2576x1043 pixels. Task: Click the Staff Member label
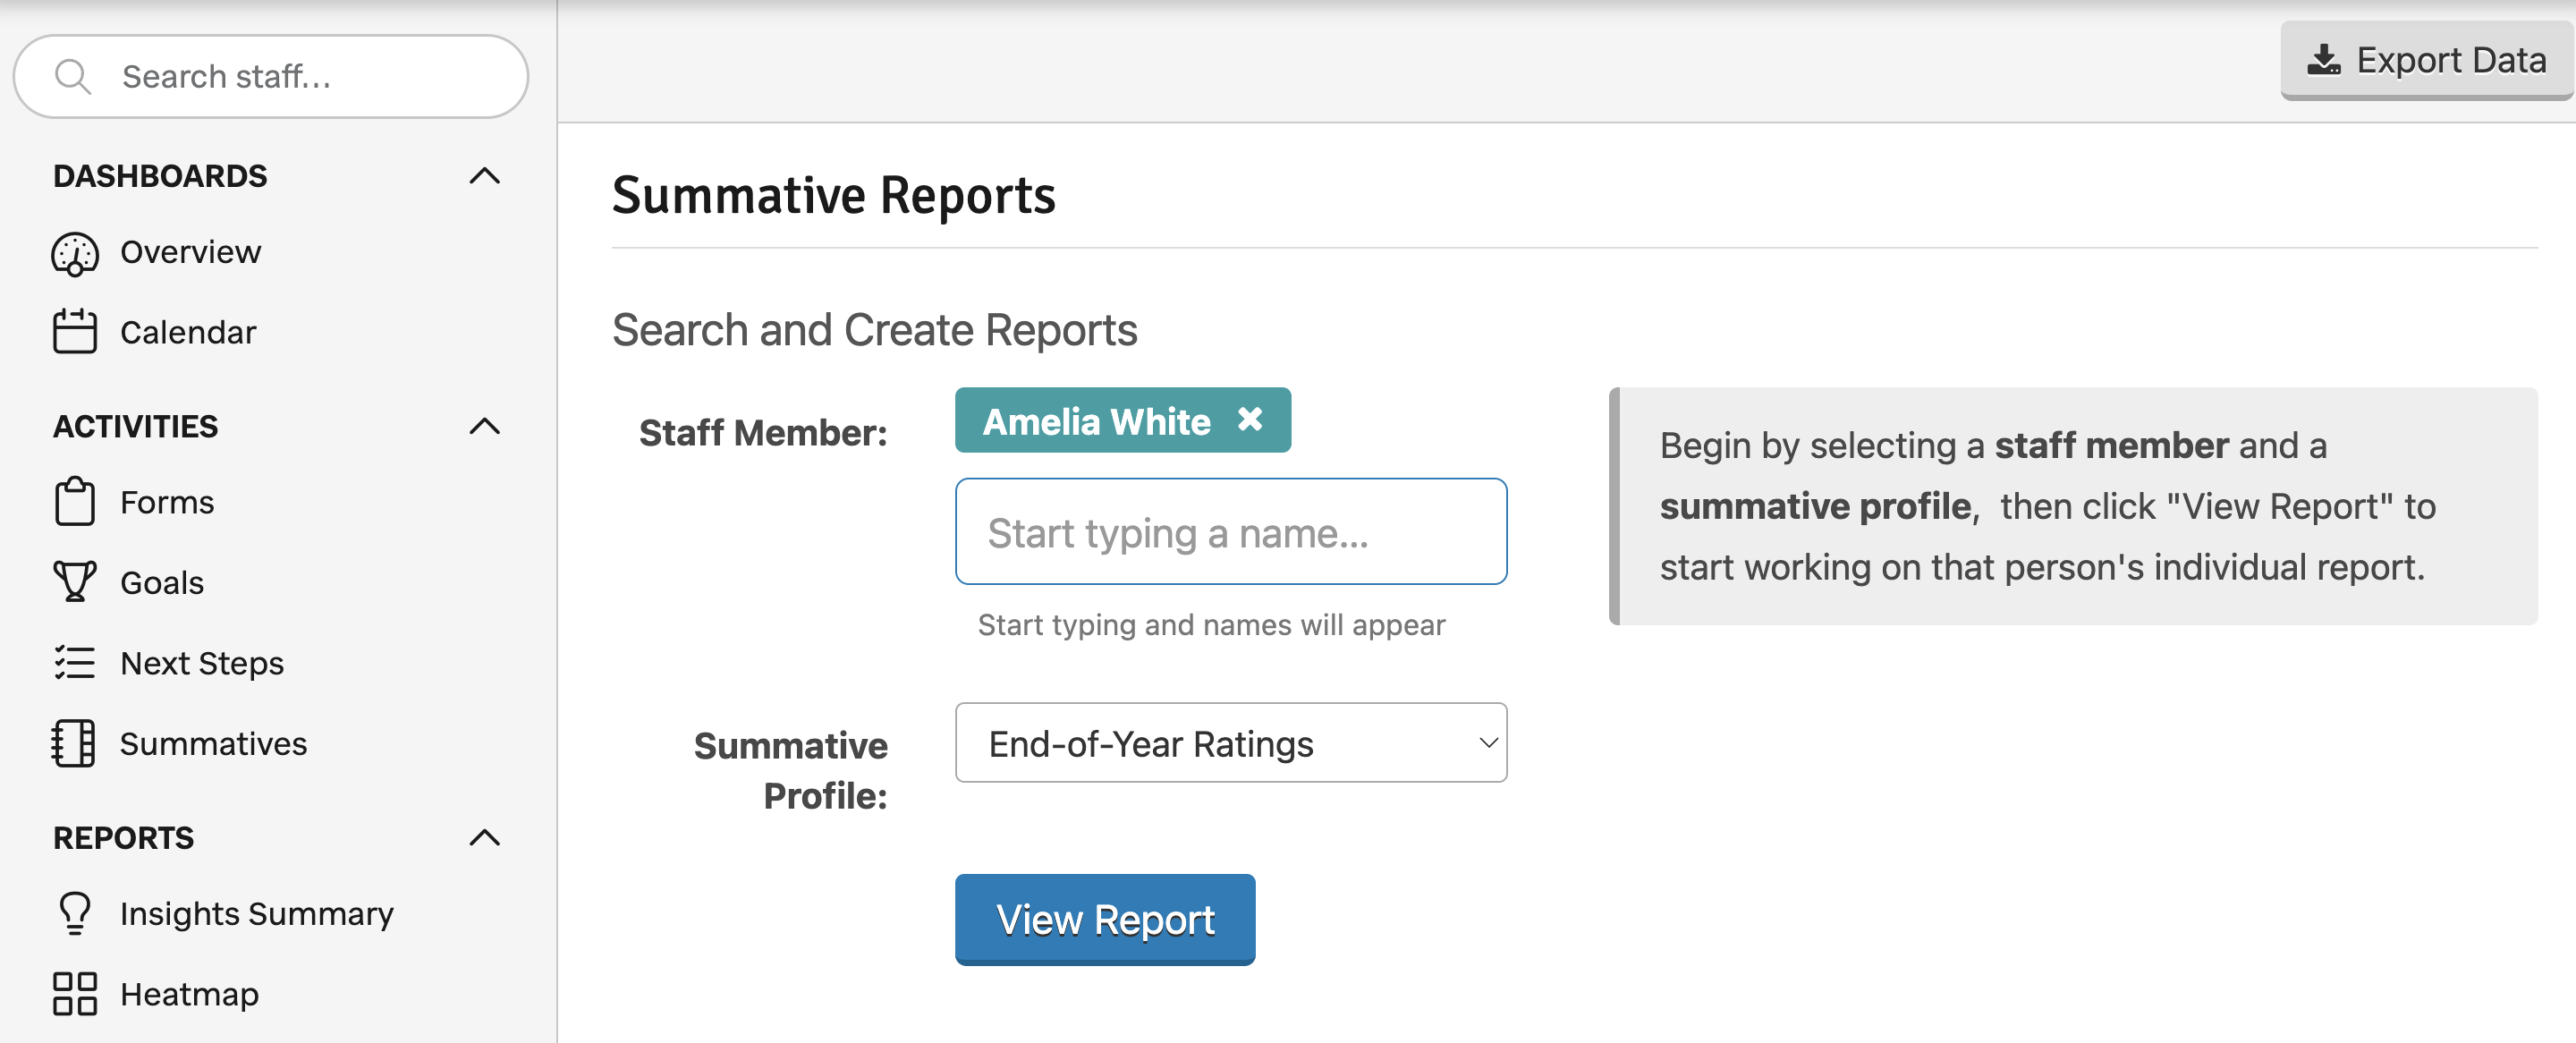tap(762, 433)
